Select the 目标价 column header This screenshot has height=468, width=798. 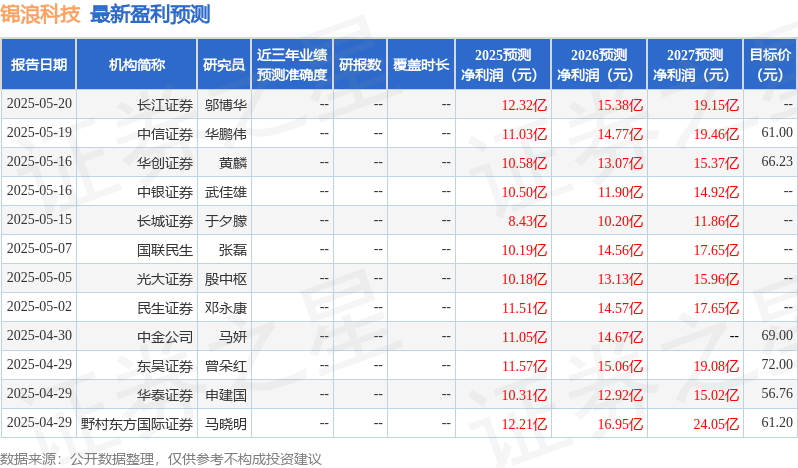tap(771, 65)
